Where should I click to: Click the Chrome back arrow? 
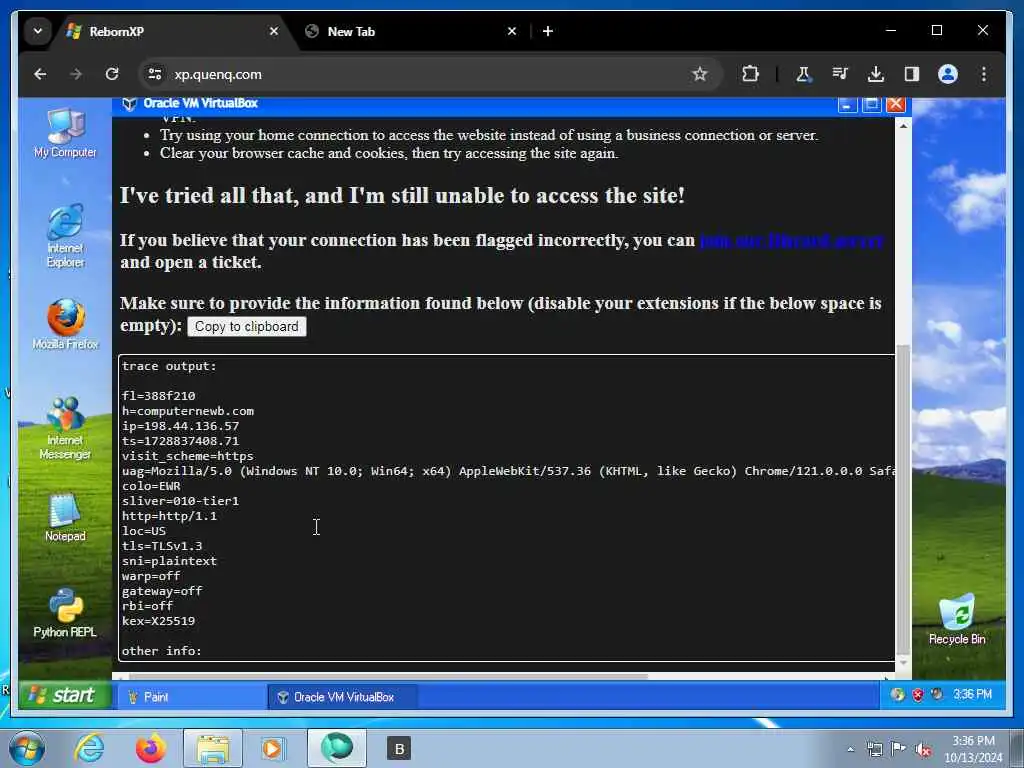click(x=40, y=74)
